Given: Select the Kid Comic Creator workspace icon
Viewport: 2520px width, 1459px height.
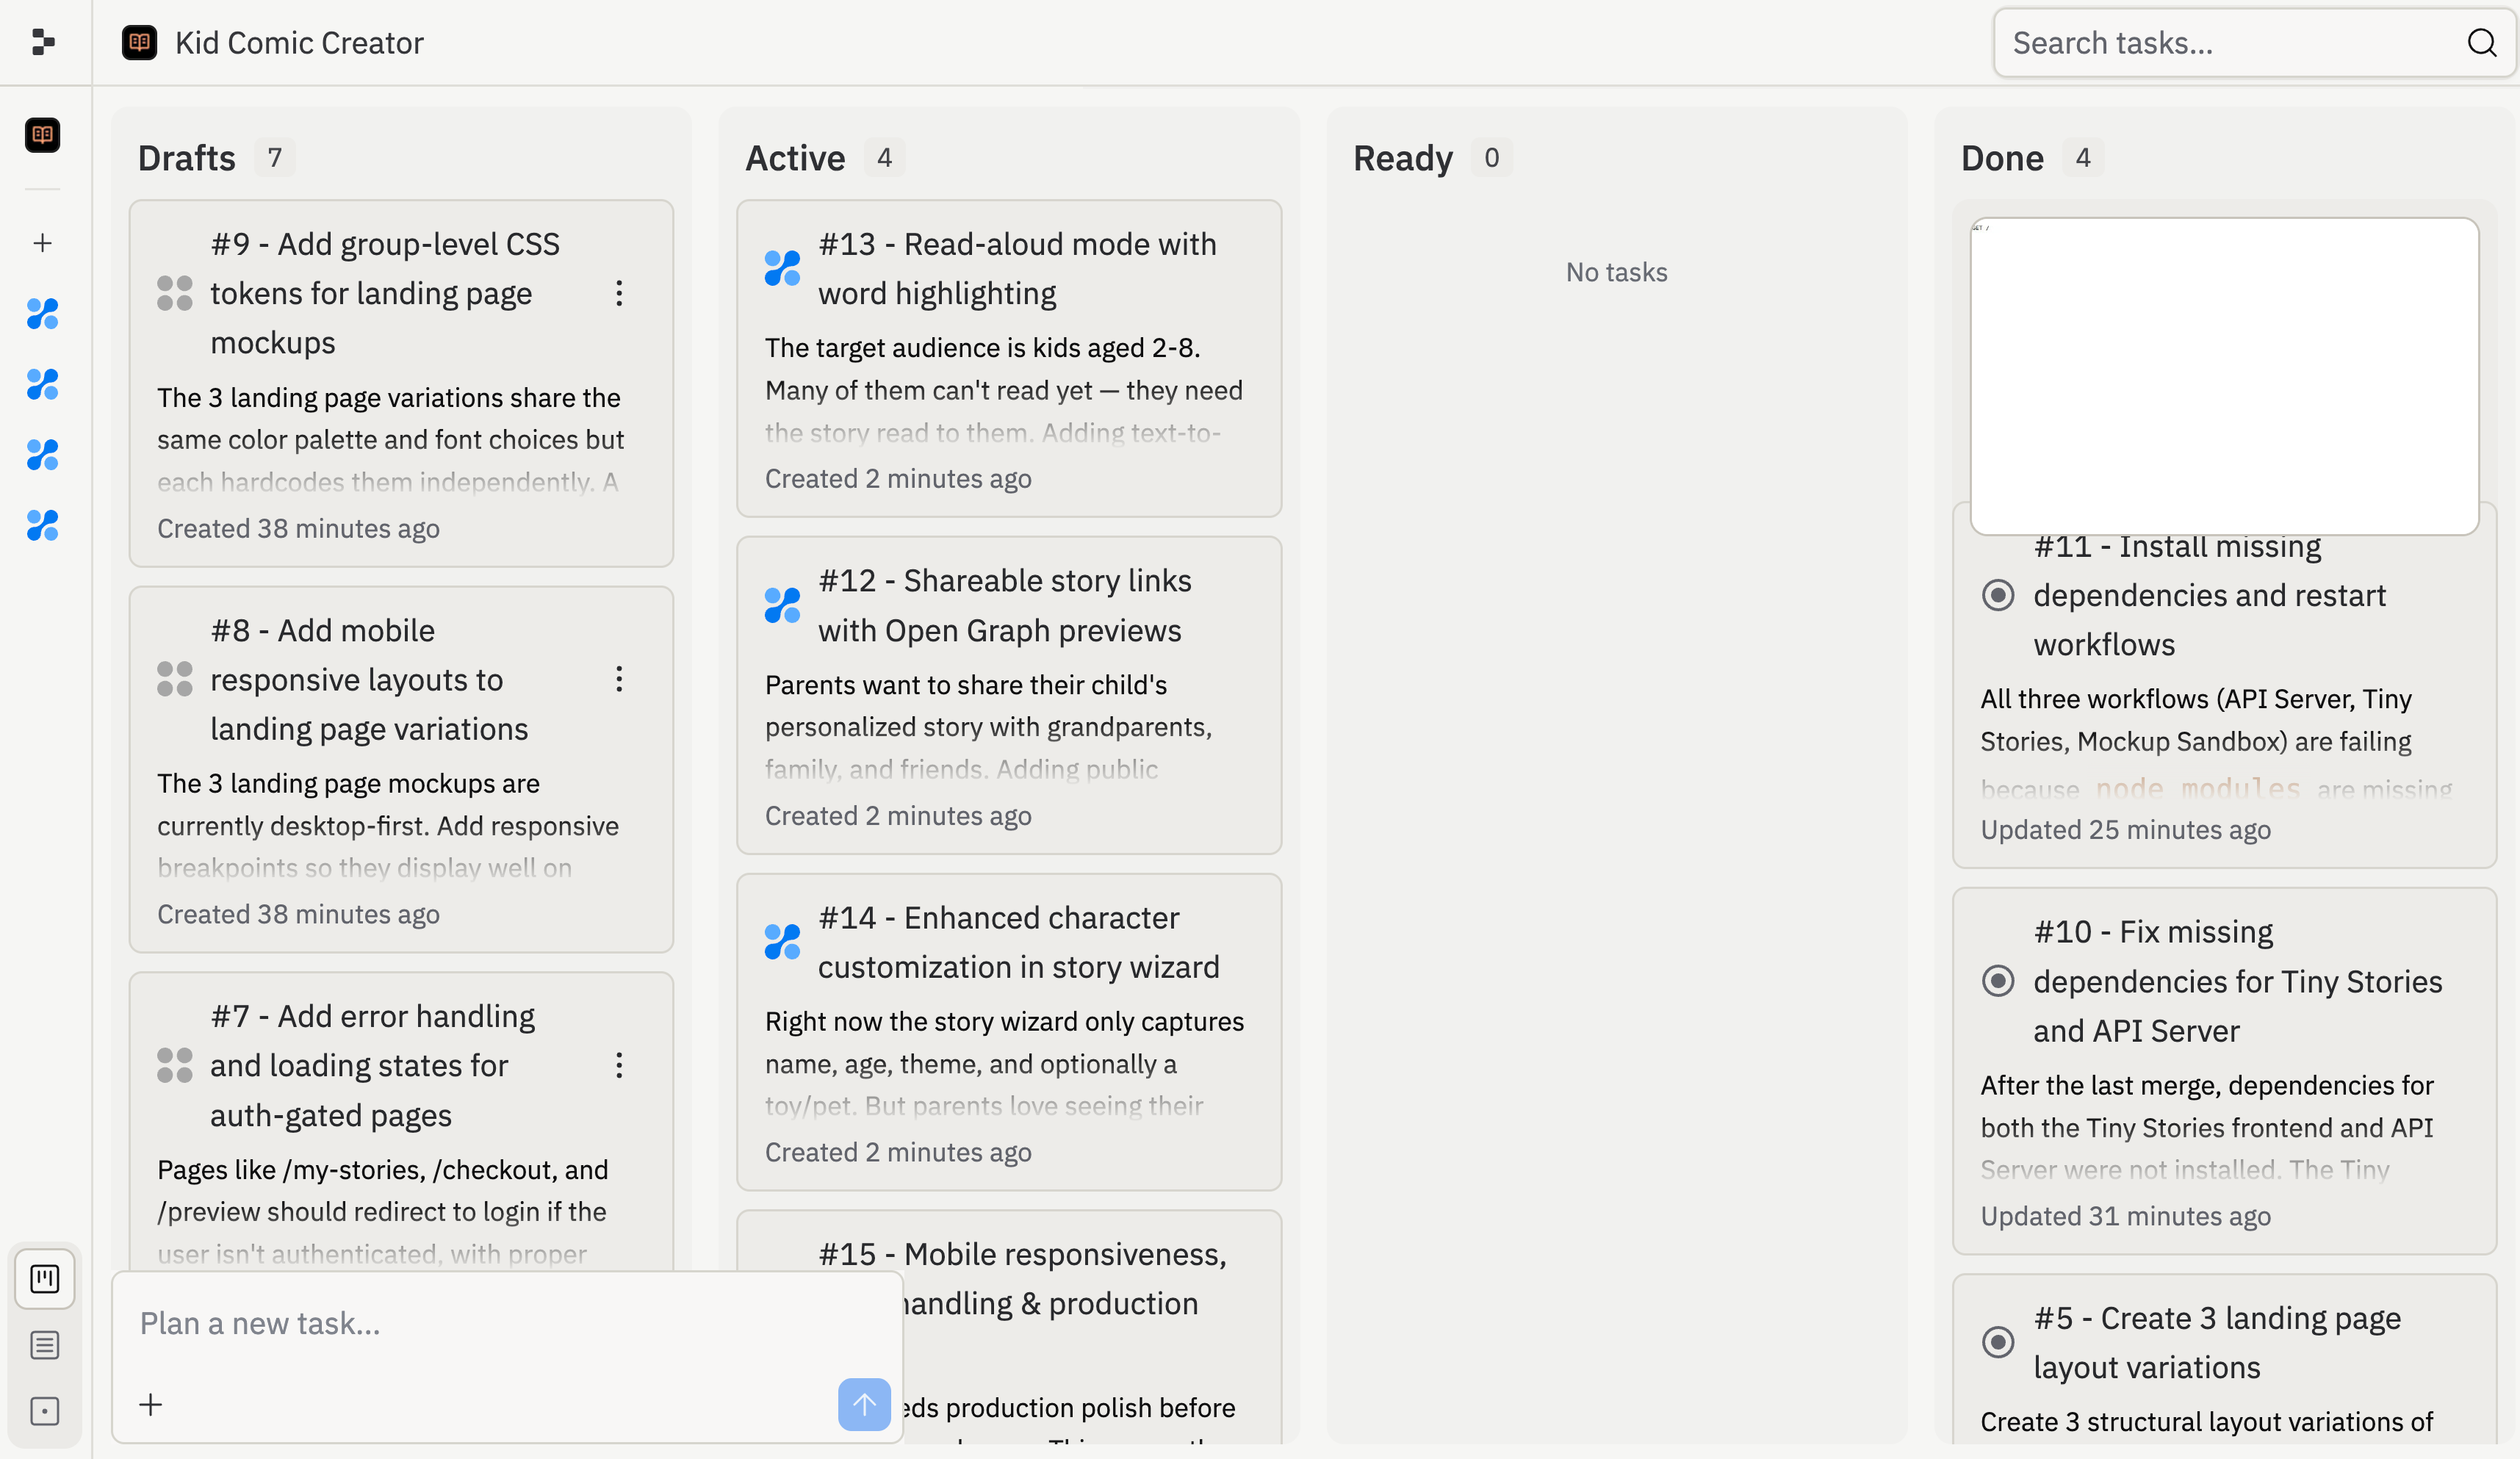Looking at the screenshot, I should 42,135.
